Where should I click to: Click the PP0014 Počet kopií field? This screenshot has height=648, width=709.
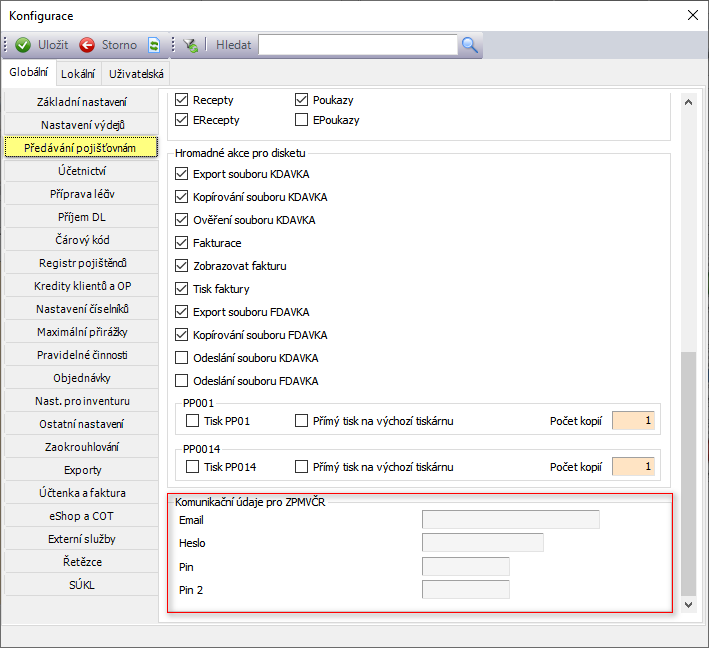[x=633, y=467]
